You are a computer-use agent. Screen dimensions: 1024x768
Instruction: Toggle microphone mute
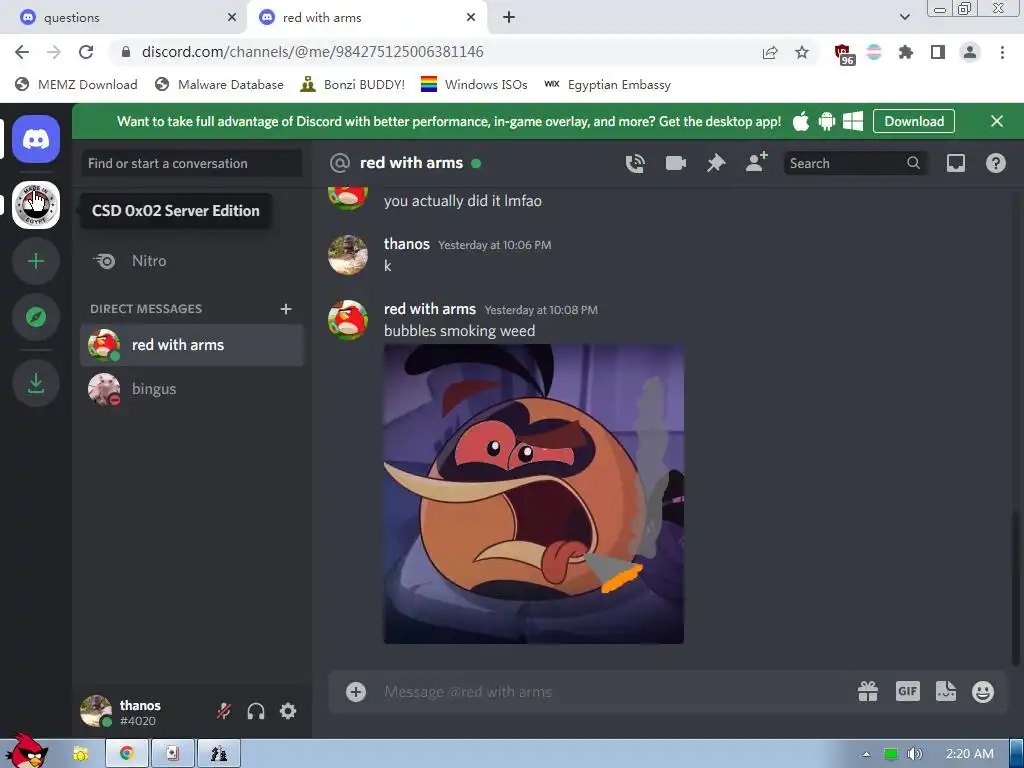coord(224,711)
